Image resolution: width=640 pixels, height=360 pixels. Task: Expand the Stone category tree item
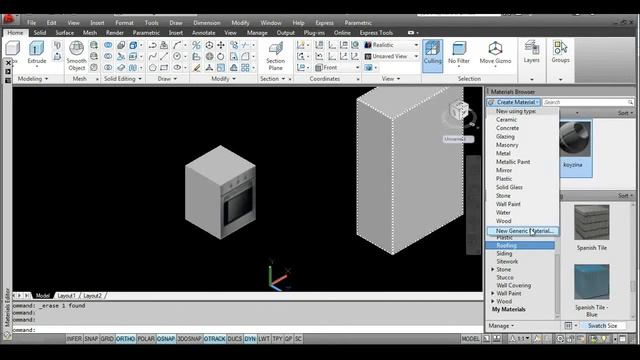pyautogui.click(x=493, y=269)
